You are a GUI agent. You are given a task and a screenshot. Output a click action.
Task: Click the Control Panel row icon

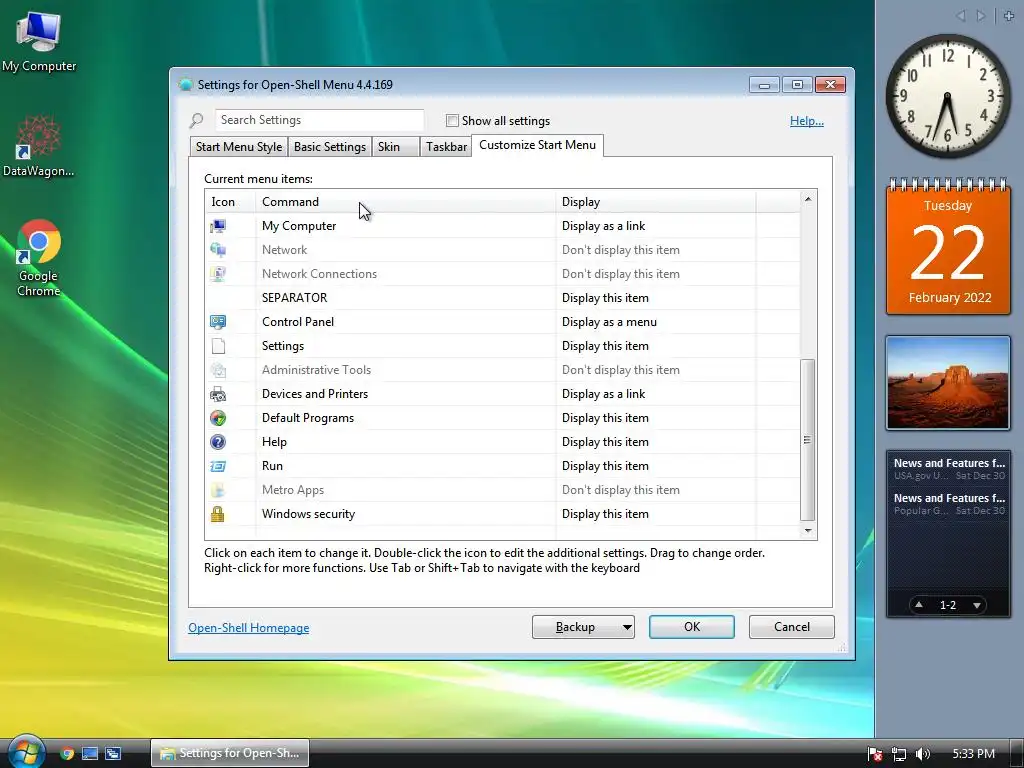tap(218, 322)
